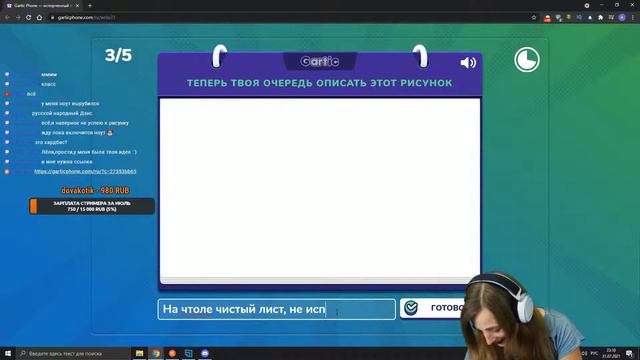Open Discord from the taskbar
640x360 pixels.
[x=205, y=353]
